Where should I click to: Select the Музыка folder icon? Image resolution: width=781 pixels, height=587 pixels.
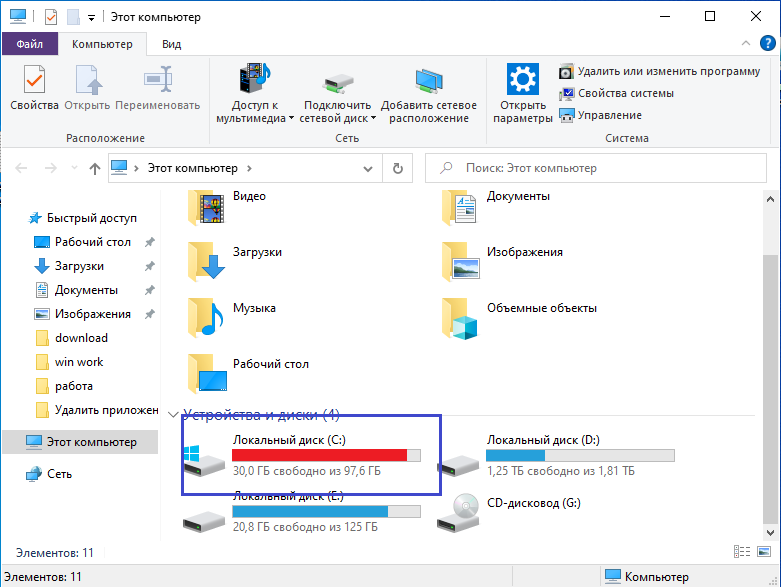click(x=205, y=318)
